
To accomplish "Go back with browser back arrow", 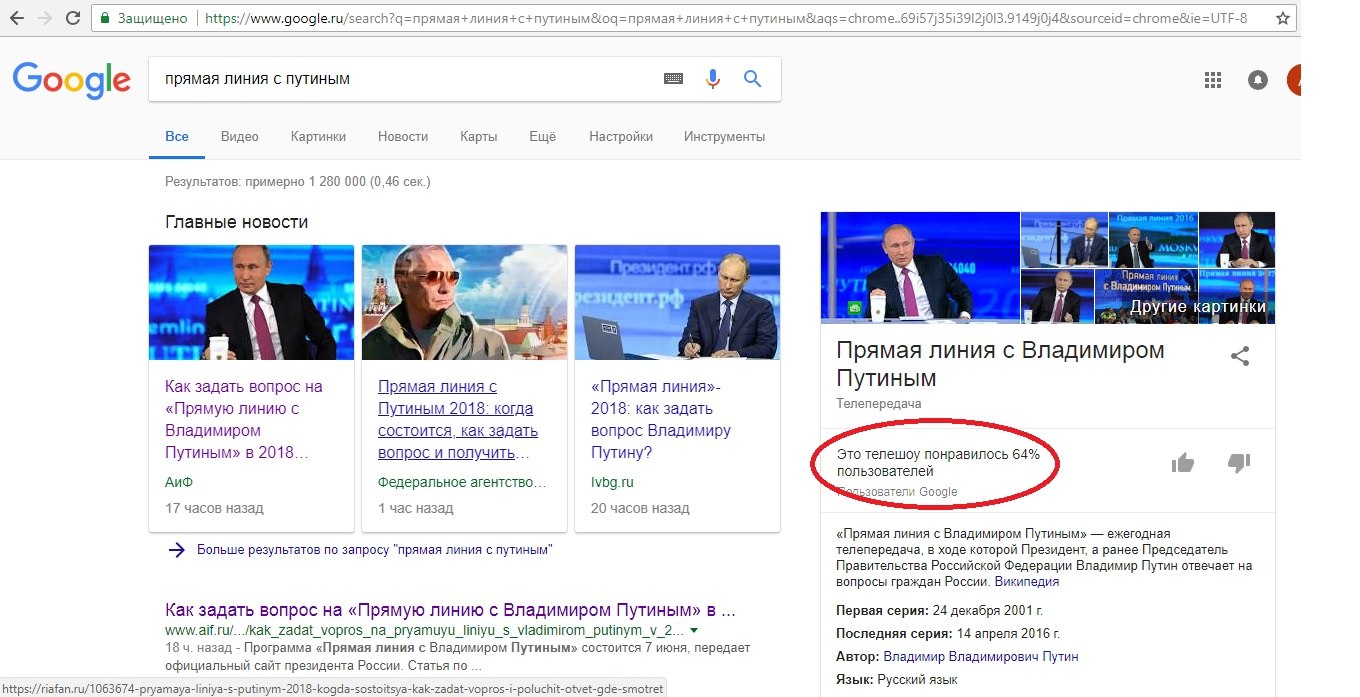I will (x=16, y=18).
